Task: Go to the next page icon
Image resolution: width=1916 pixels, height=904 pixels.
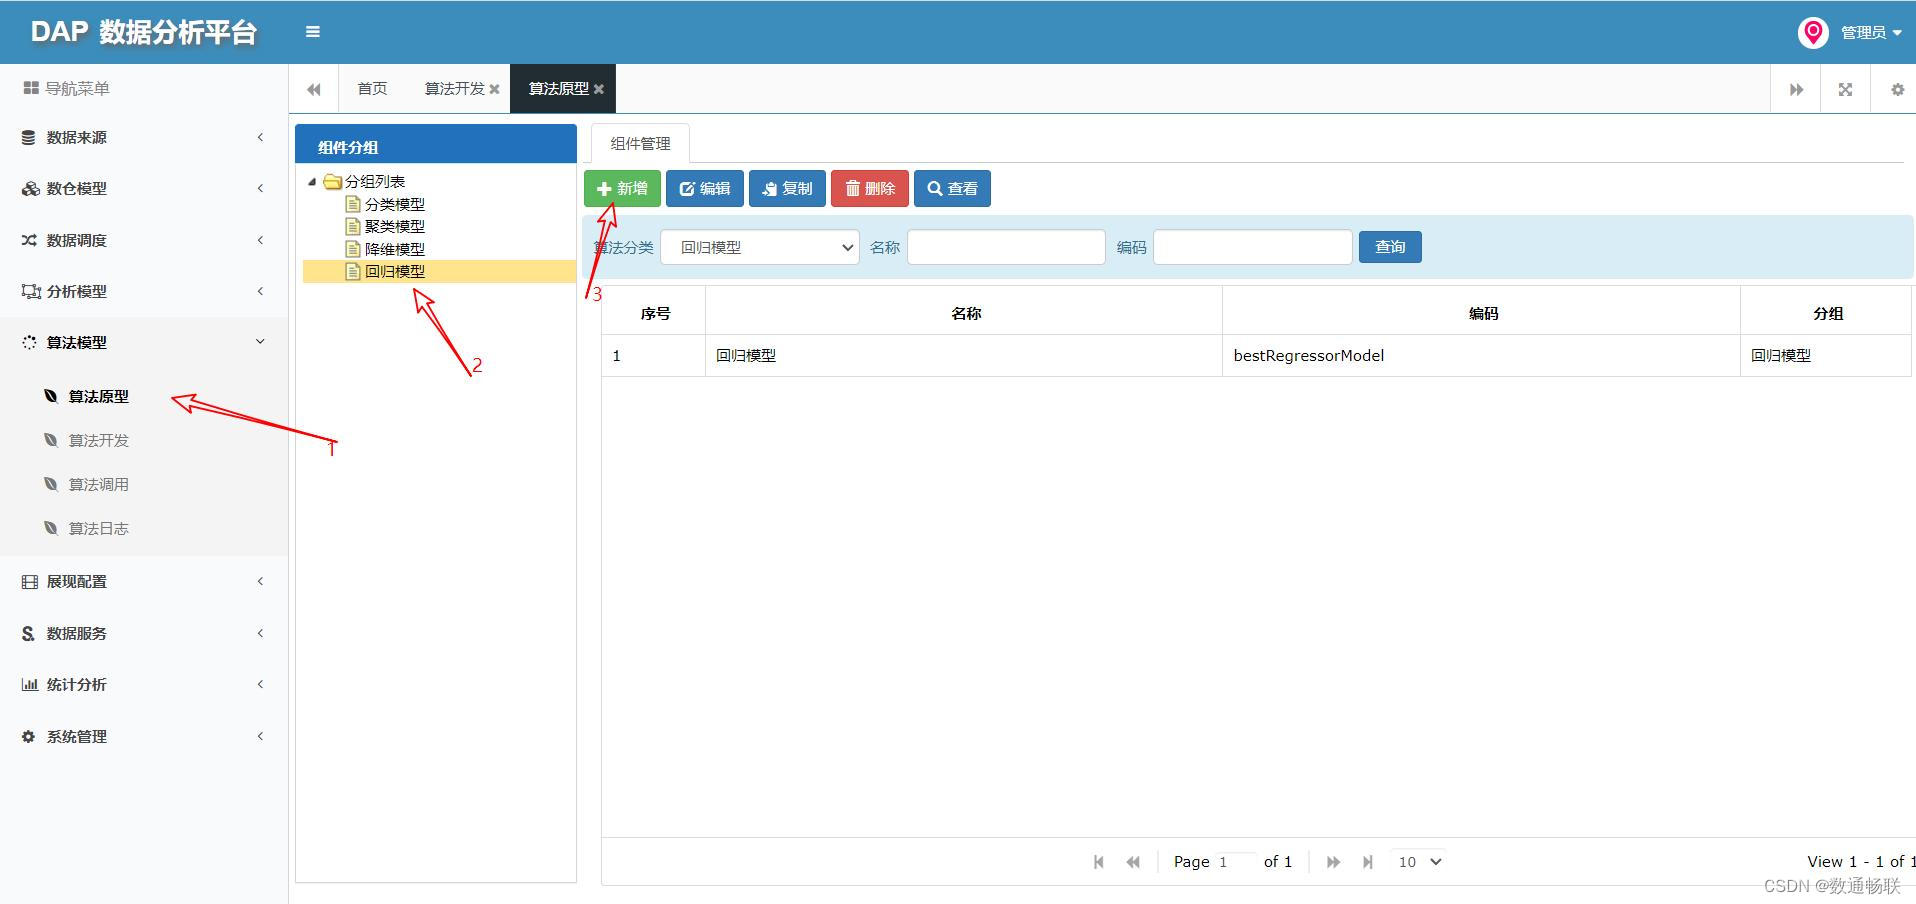Action: [1333, 862]
